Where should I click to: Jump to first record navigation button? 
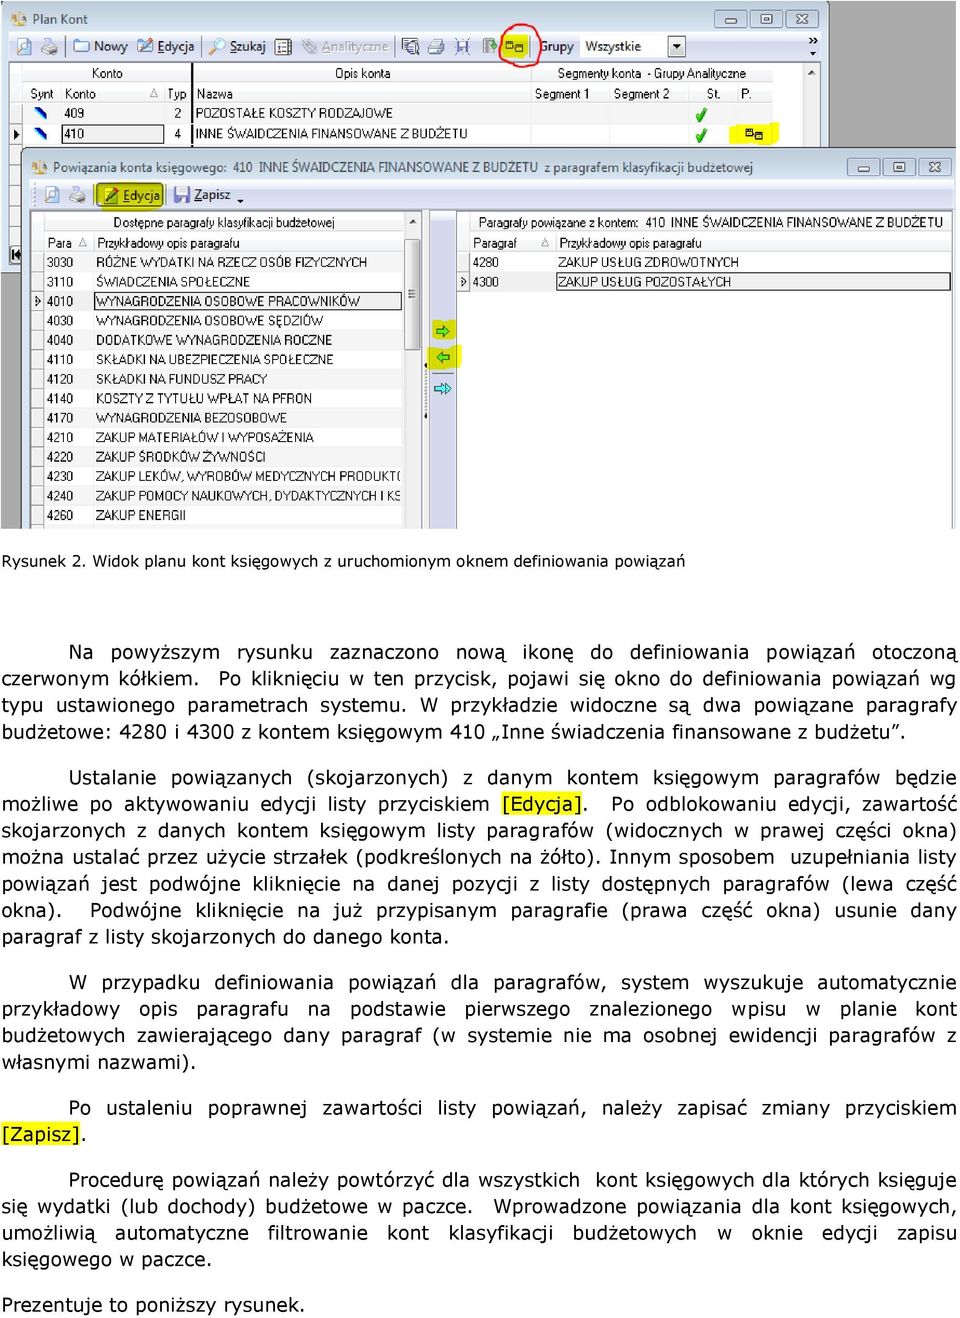(15, 255)
